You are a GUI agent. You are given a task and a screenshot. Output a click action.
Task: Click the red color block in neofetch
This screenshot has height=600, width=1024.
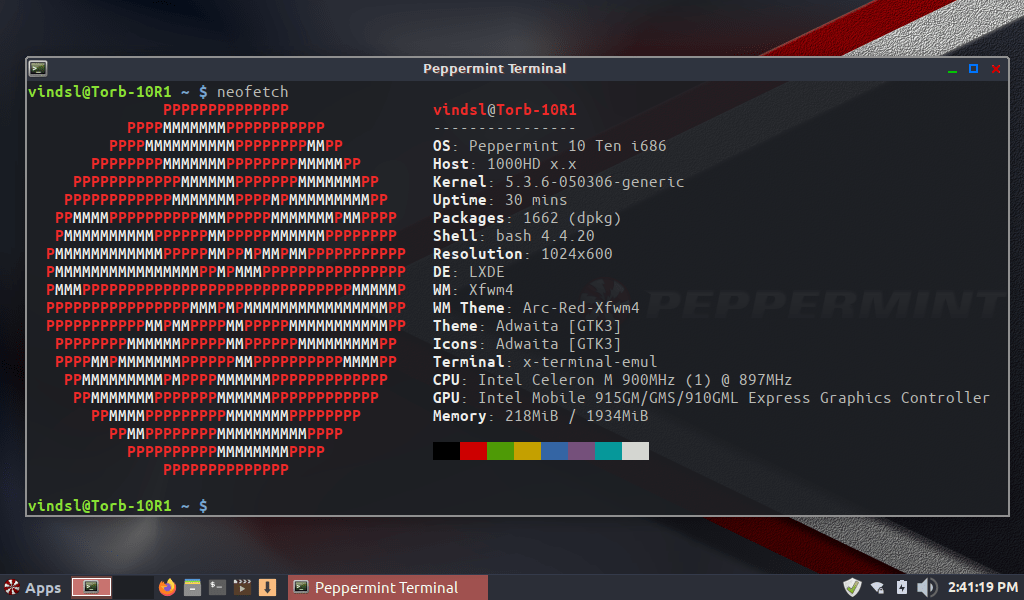[473, 451]
